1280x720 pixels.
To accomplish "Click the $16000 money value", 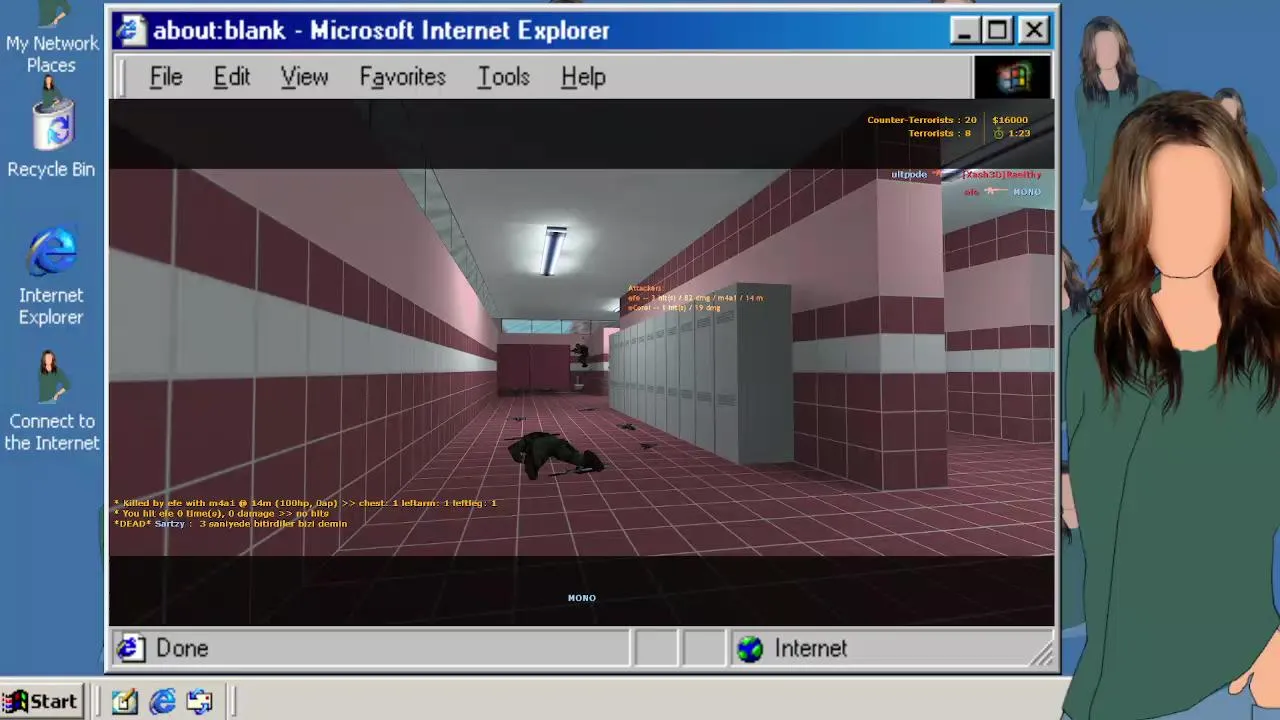I will pyautogui.click(x=1010, y=120).
